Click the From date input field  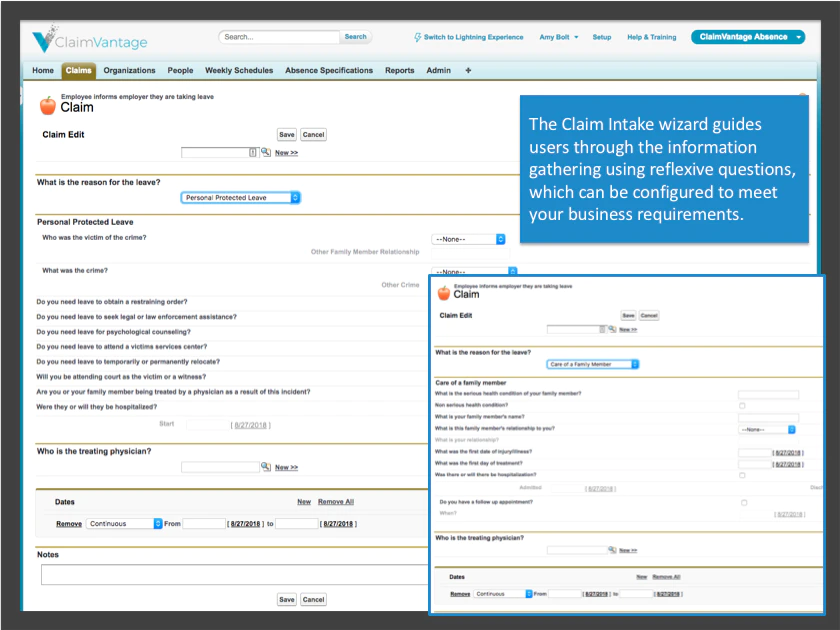tap(204, 523)
